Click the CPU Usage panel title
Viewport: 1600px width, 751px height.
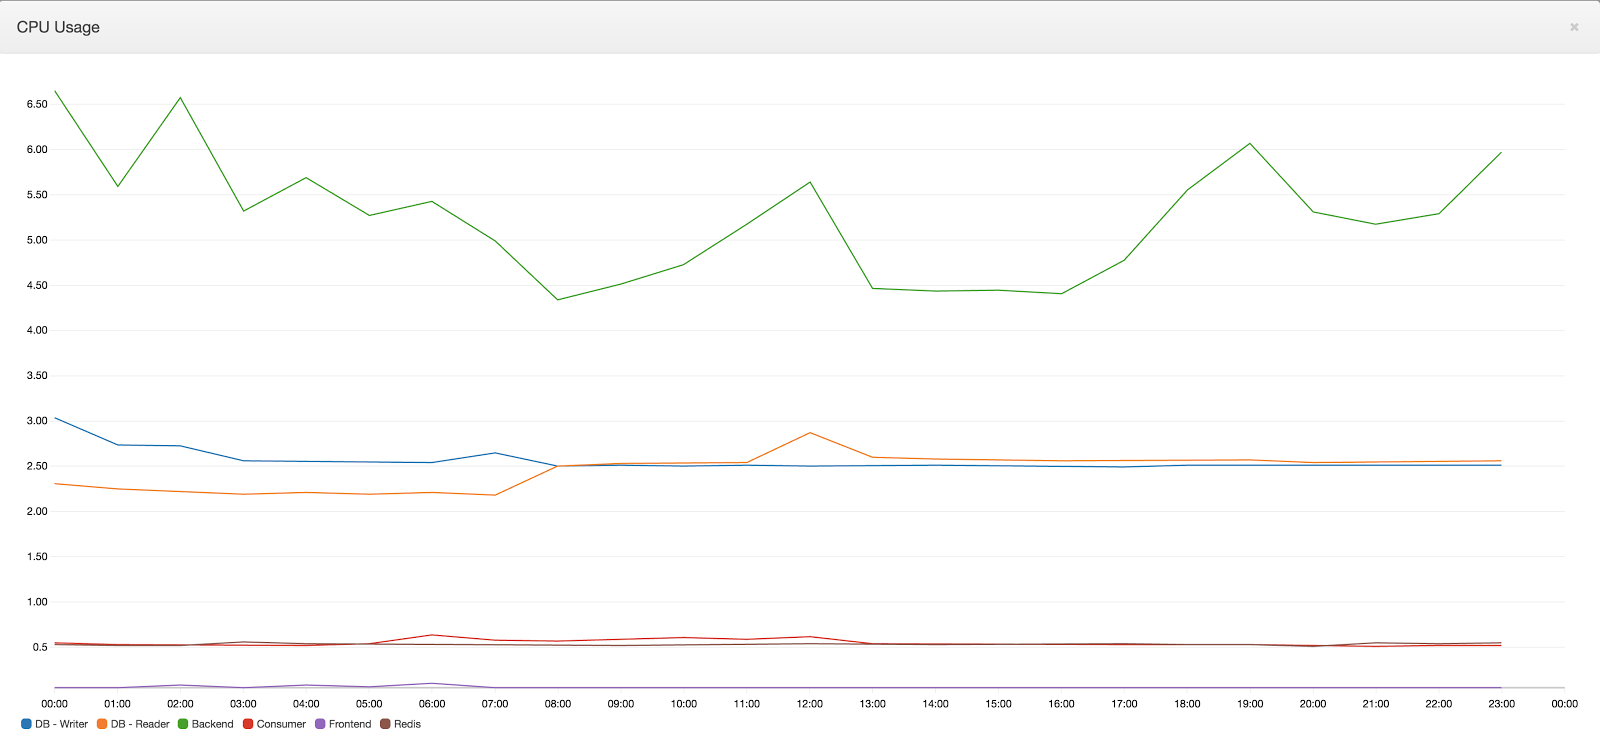(58, 27)
